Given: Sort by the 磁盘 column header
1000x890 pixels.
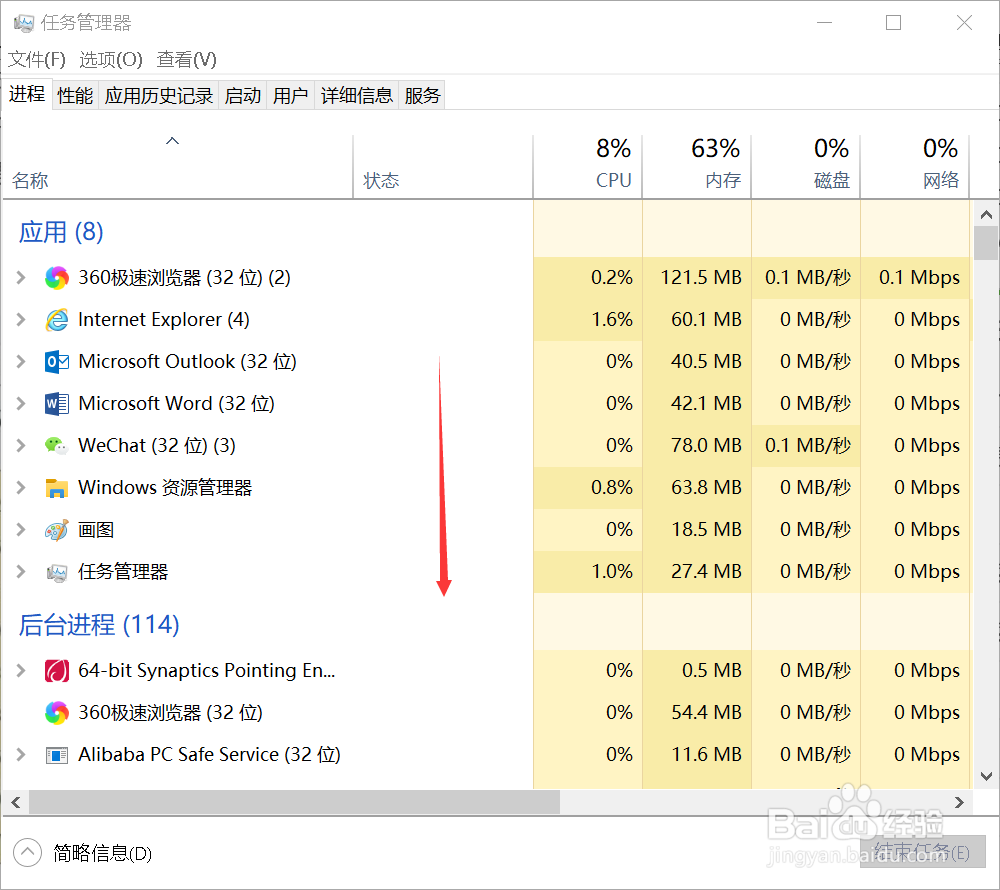Looking at the screenshot, I should 805,166.
